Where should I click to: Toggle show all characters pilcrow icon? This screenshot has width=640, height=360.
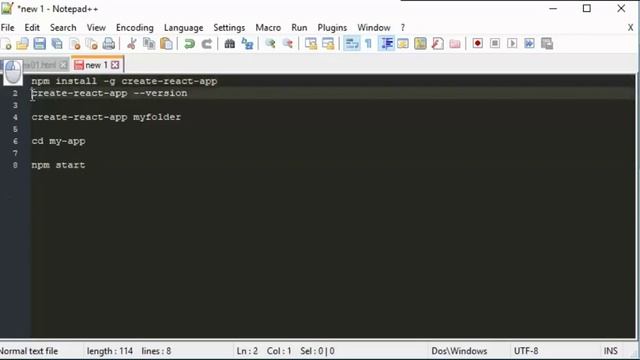pyautogui.click(x=368, y=44)
